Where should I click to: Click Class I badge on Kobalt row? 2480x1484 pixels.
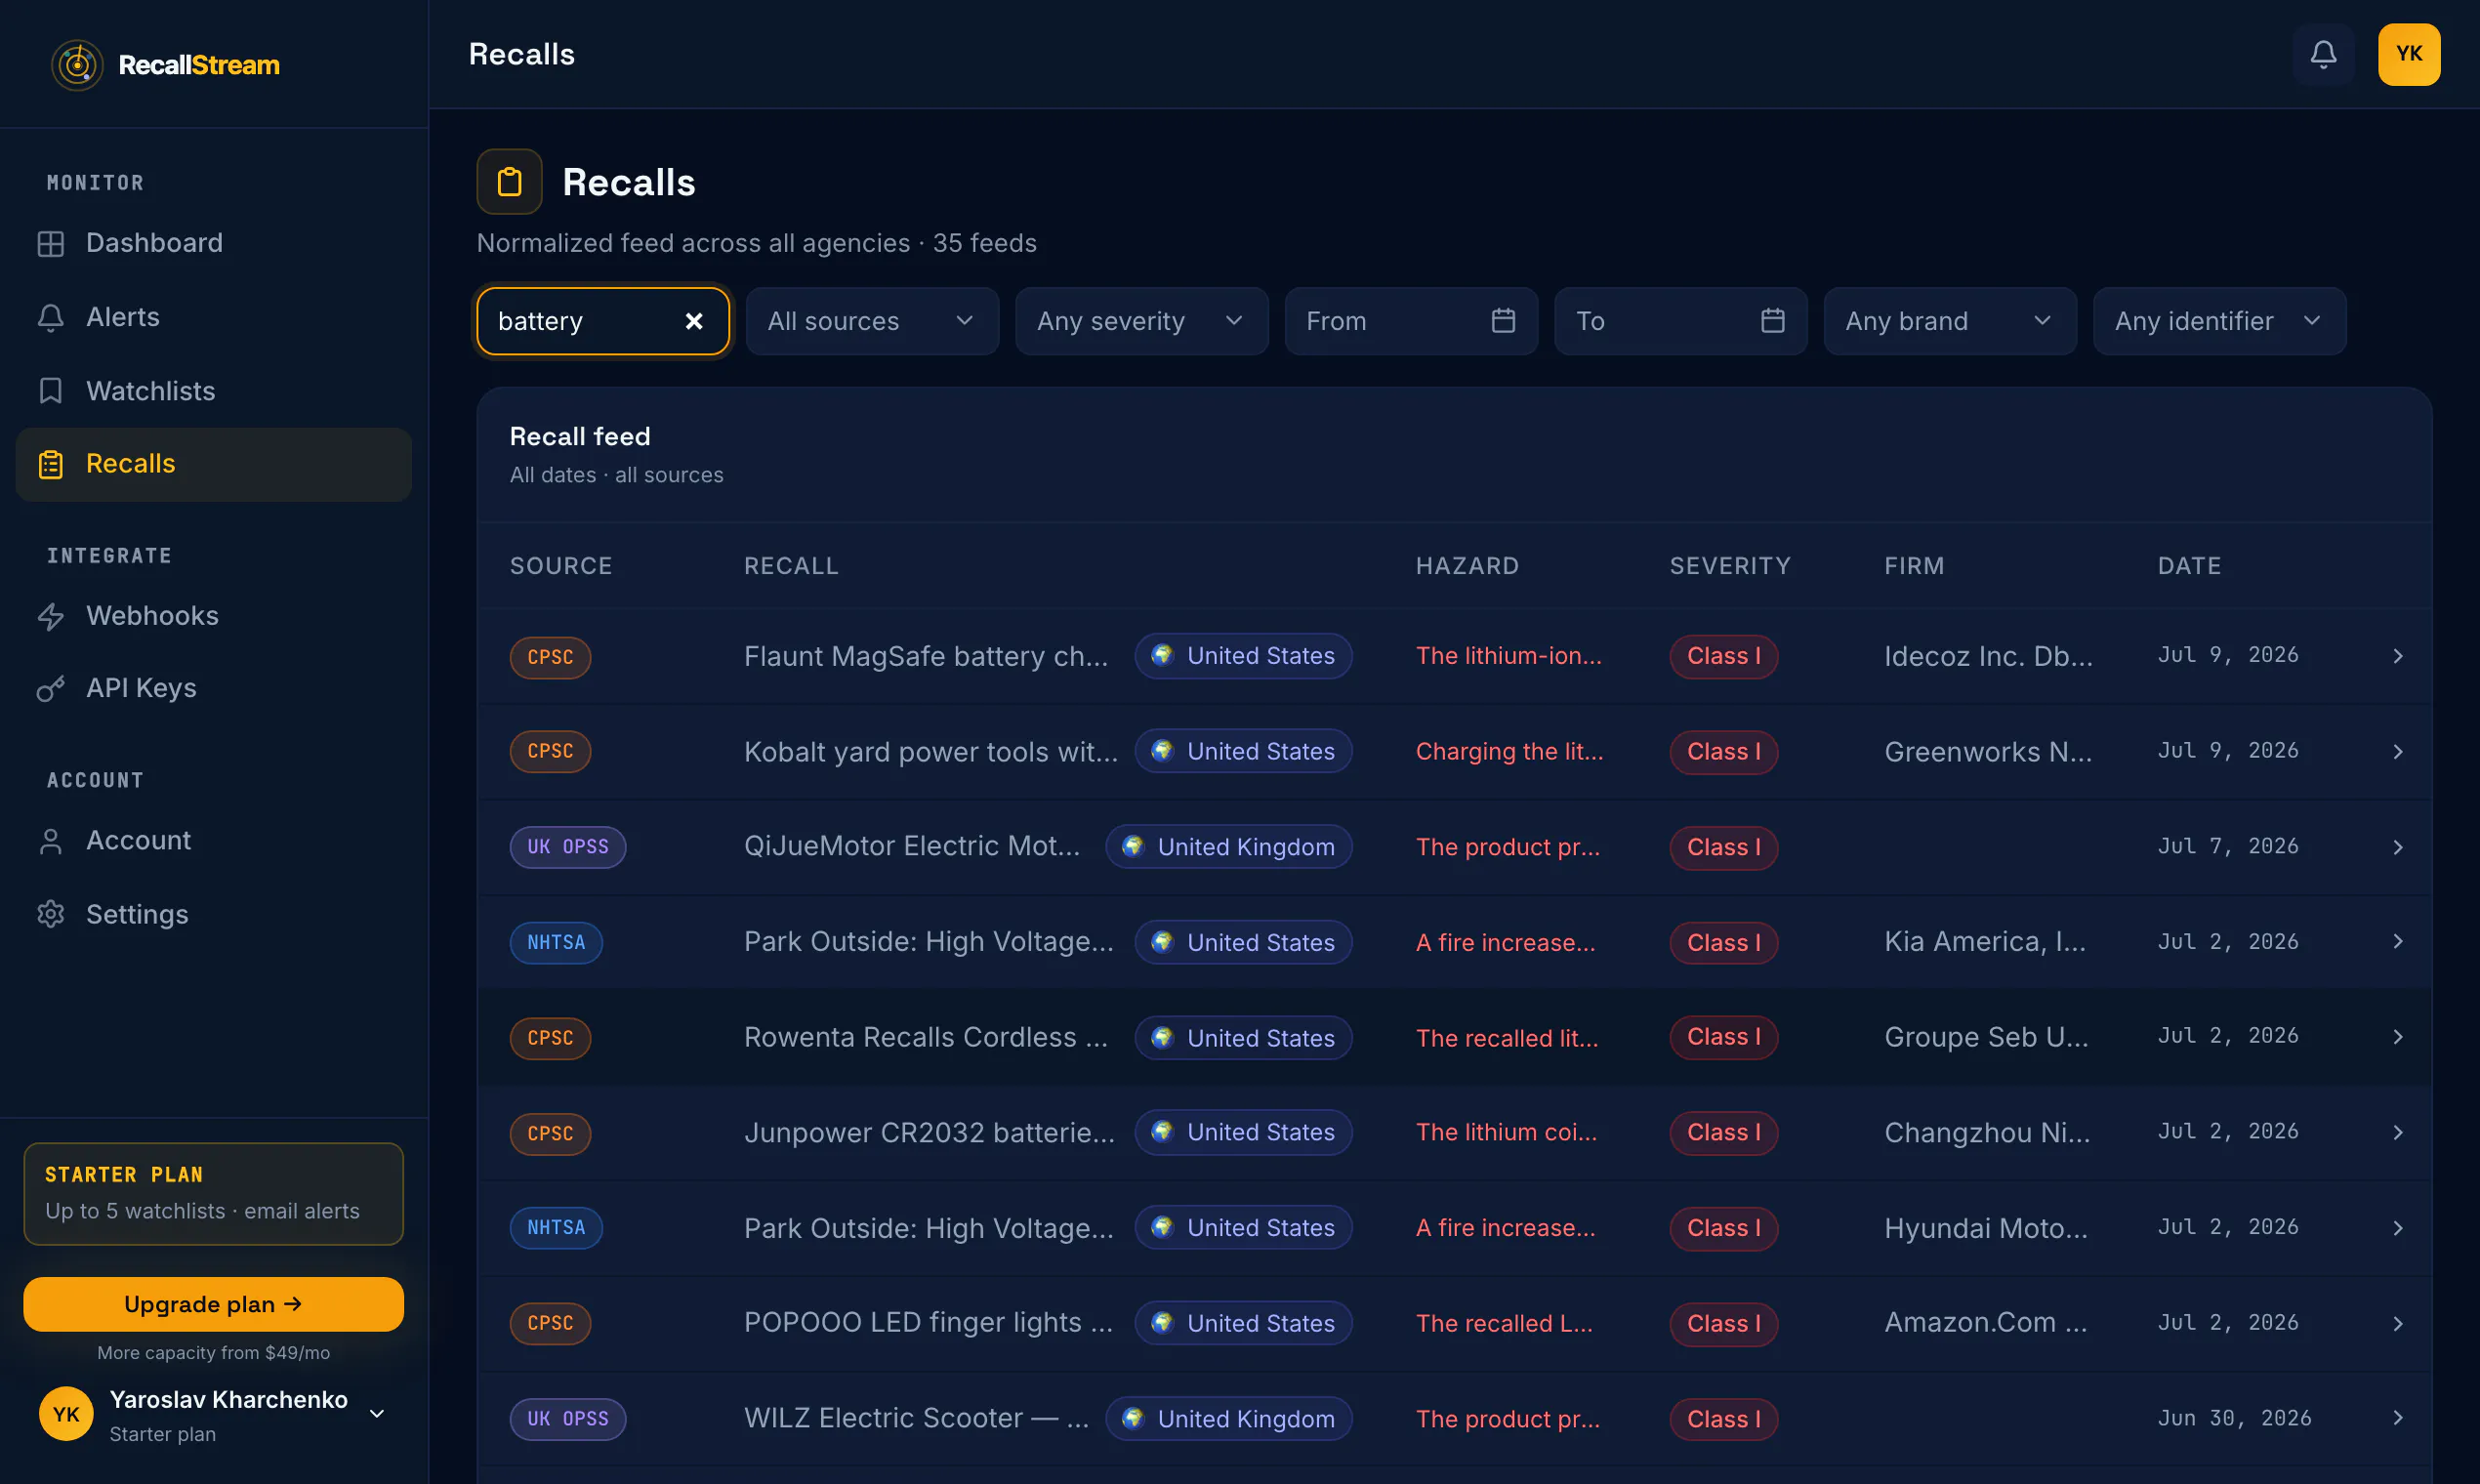pos(1723,752)
